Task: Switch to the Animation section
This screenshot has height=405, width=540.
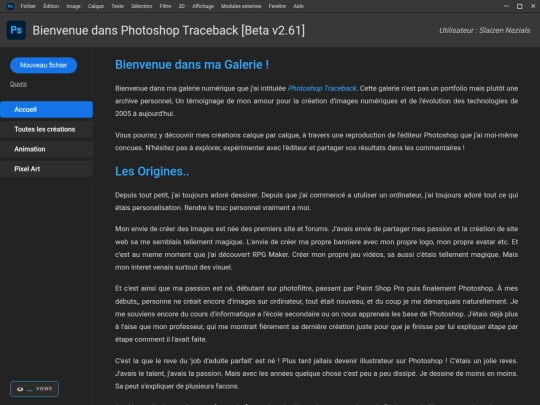Action: point(46,149)
